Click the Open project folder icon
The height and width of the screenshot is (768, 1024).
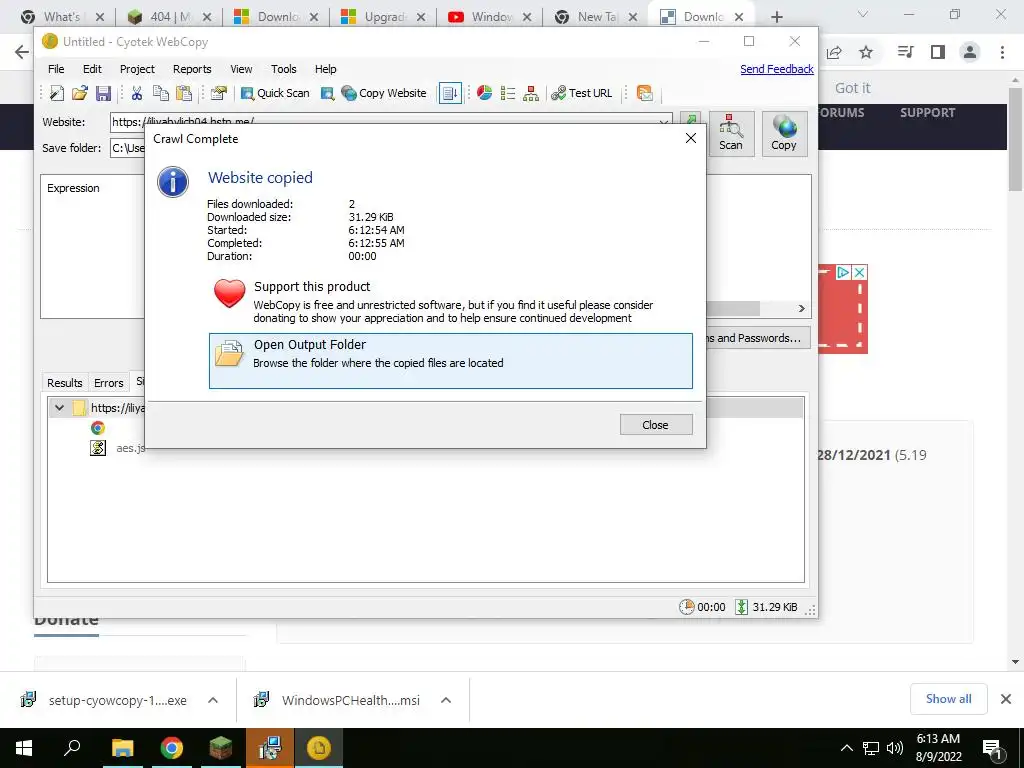tap(80, 93)
